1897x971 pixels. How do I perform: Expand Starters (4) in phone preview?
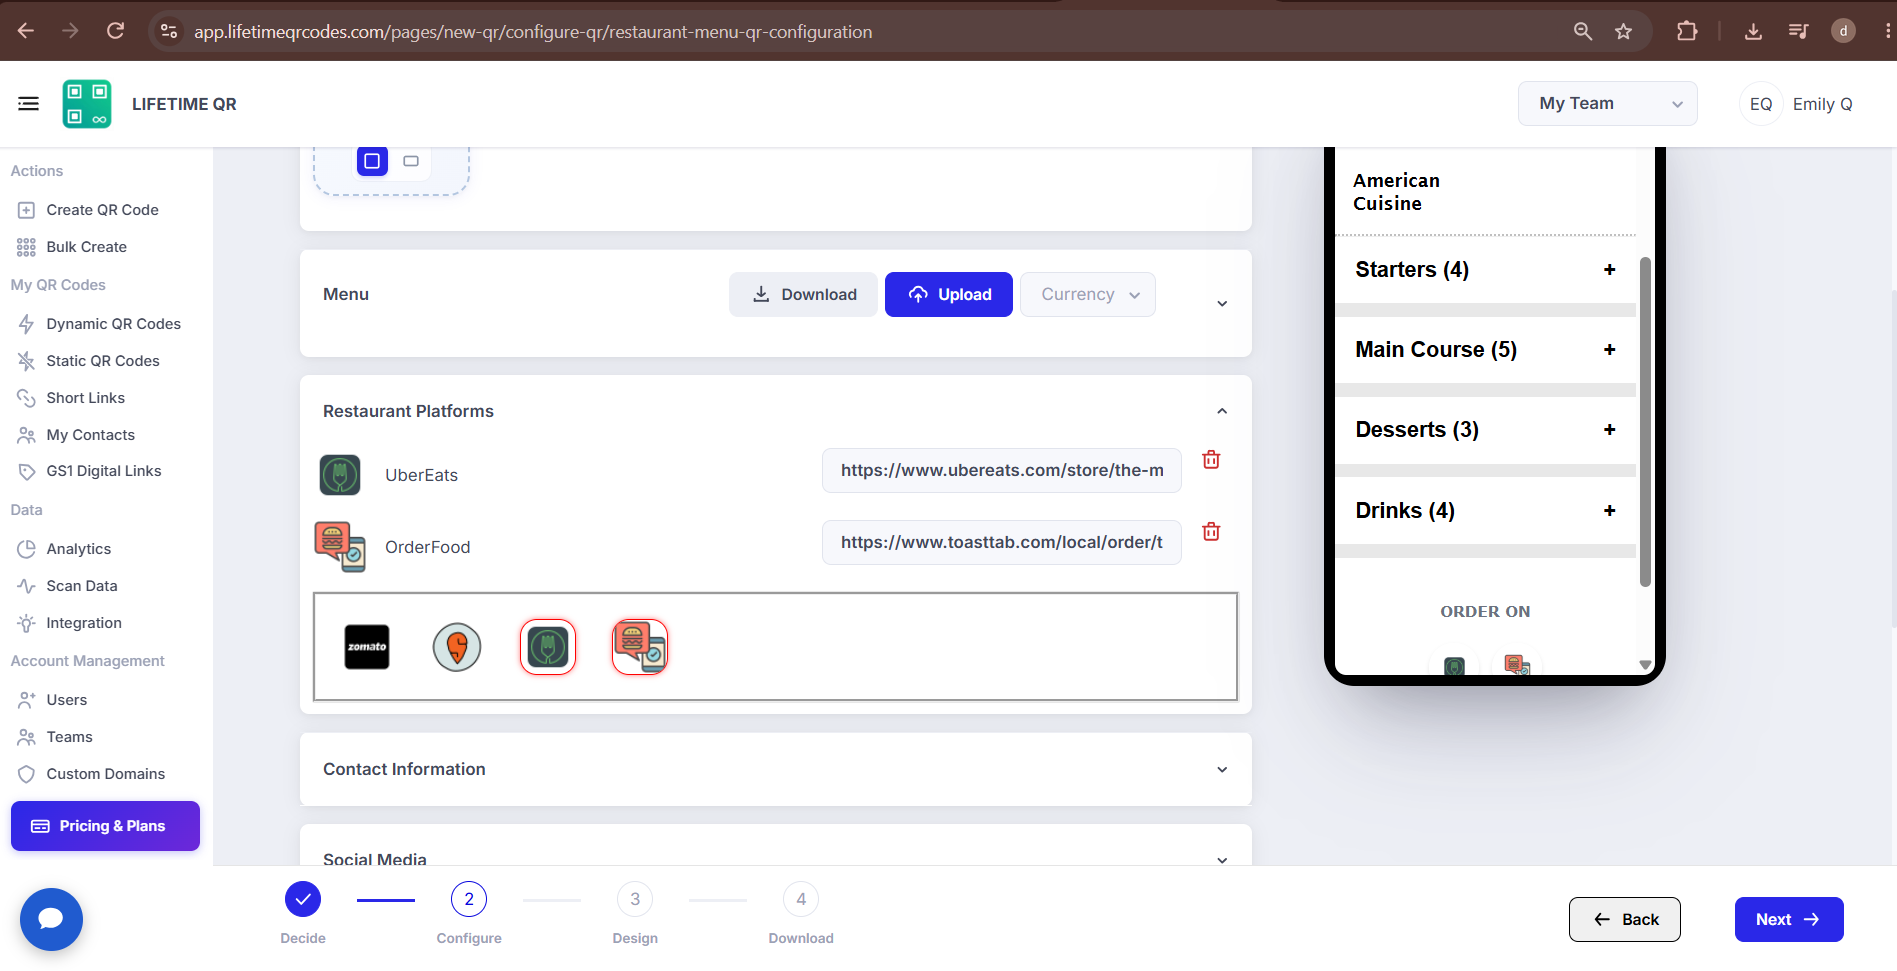point(1609,269)
